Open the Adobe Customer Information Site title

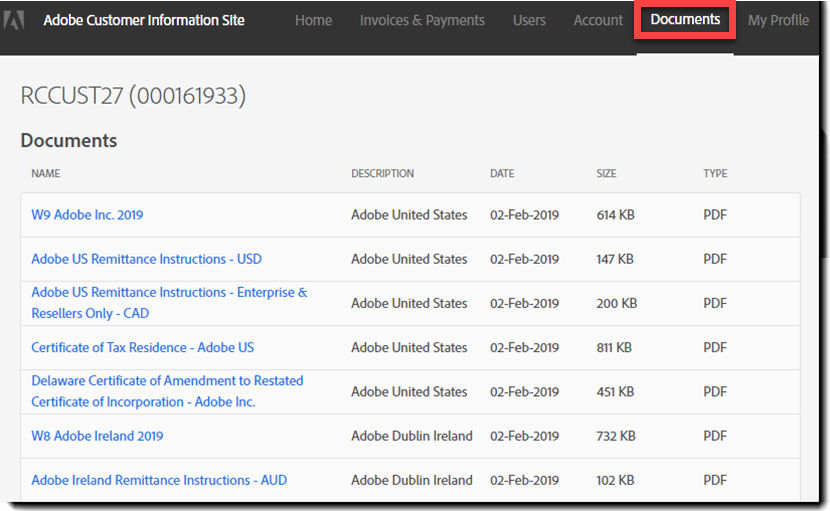[144, 20]
